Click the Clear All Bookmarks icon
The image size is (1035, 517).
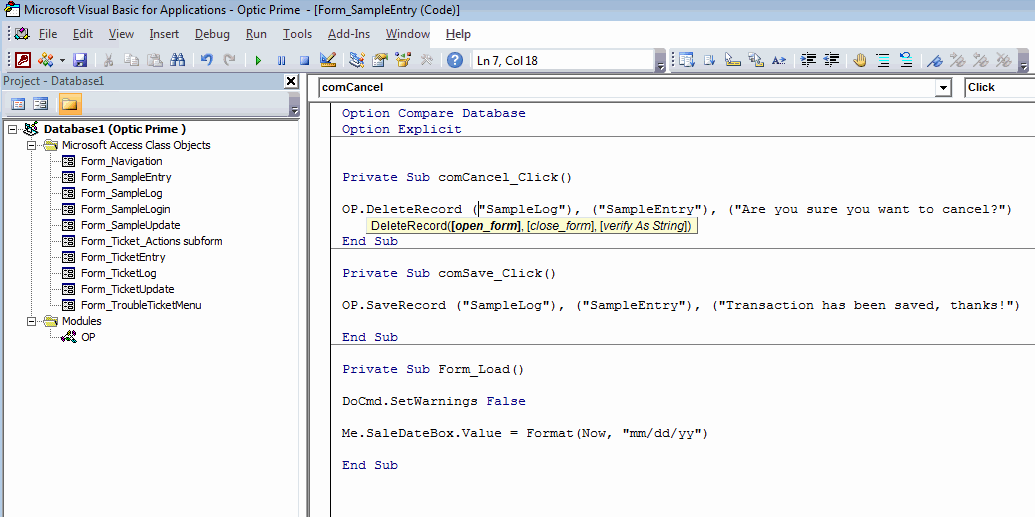pyautogui.click(x=1003, y=60)
